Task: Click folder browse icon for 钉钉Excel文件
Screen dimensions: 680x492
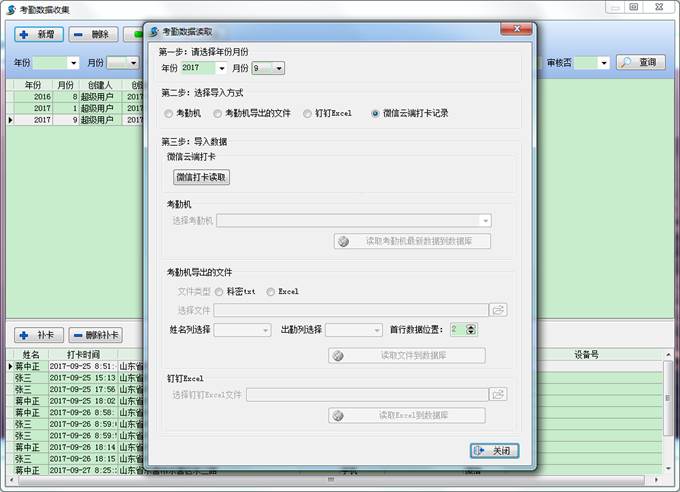Action: tap(498, 395)
